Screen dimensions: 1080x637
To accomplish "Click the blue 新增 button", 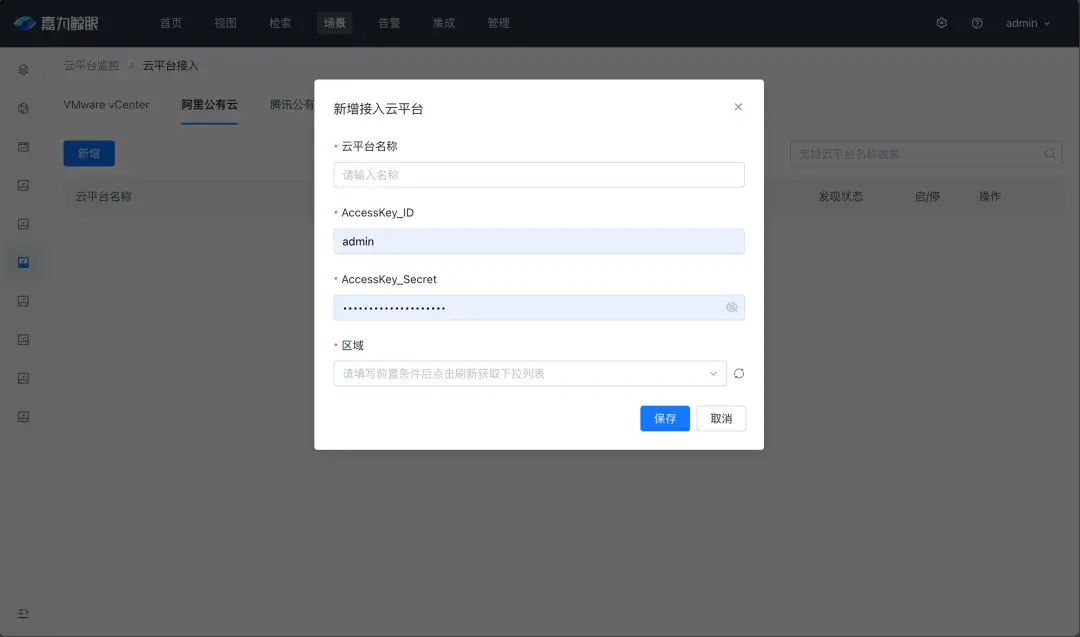I will coord(88,153).
